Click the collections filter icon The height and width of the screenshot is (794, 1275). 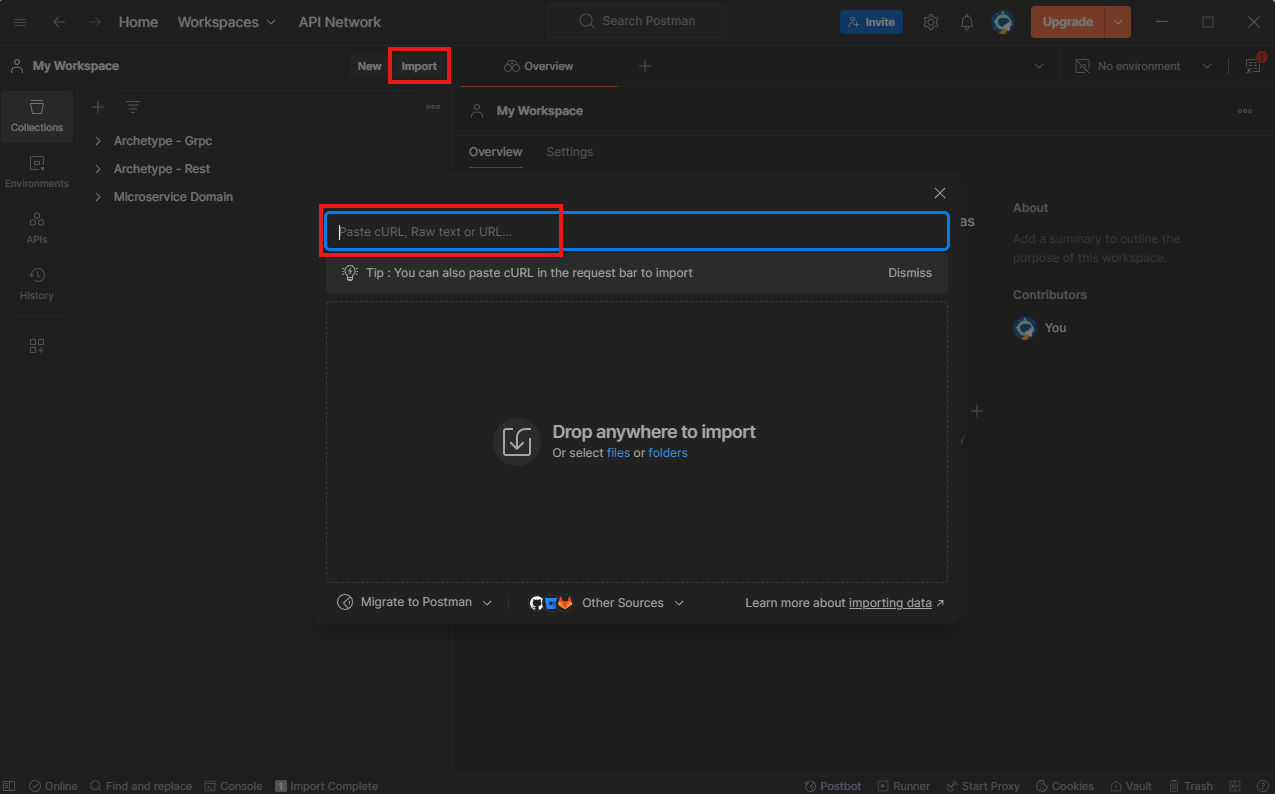(133, 107)
